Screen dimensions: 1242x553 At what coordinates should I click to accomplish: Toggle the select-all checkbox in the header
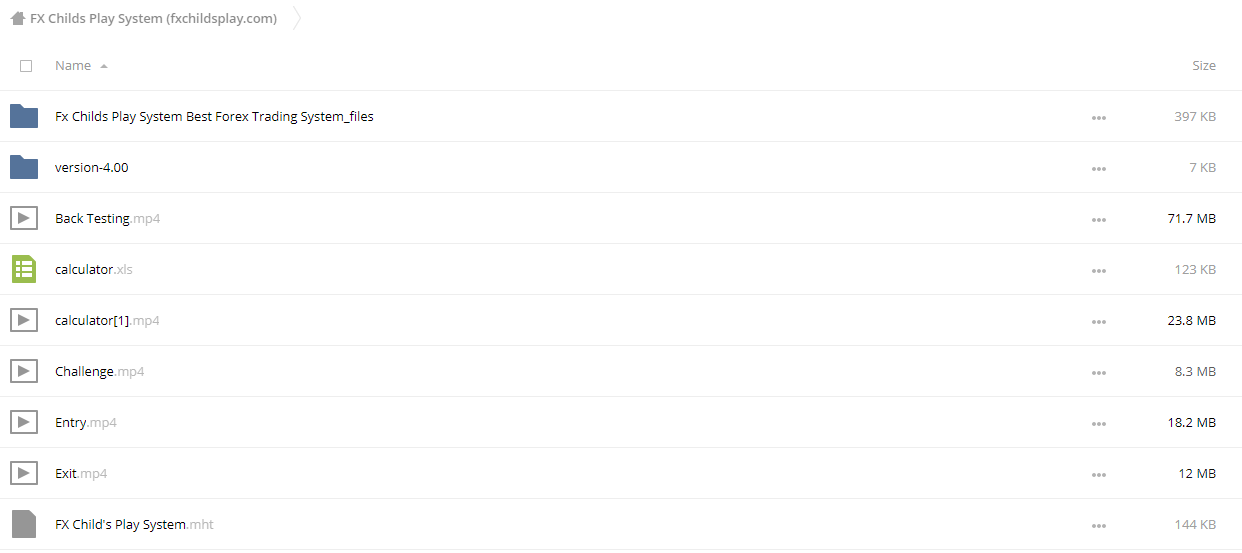(26, 66)
